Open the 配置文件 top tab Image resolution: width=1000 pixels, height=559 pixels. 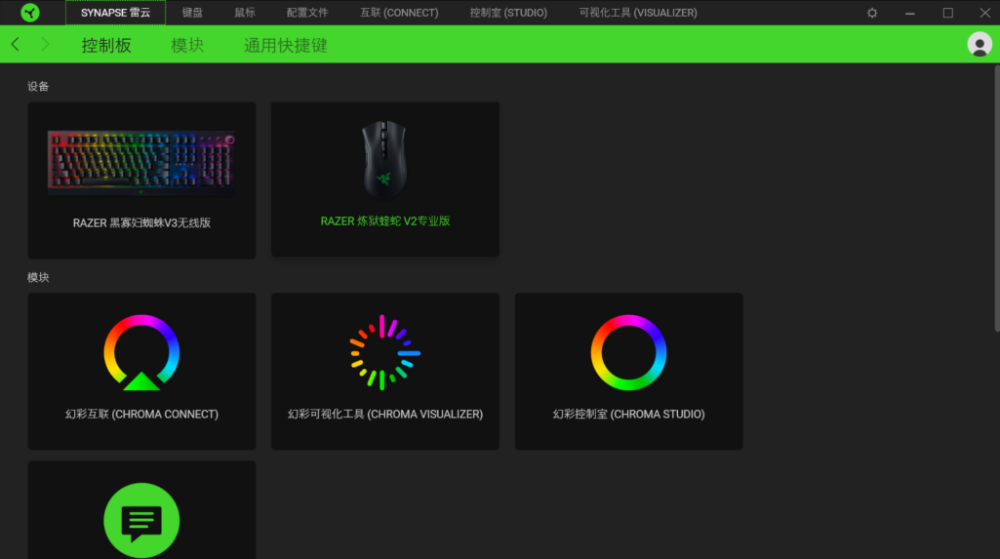[307, 13]
